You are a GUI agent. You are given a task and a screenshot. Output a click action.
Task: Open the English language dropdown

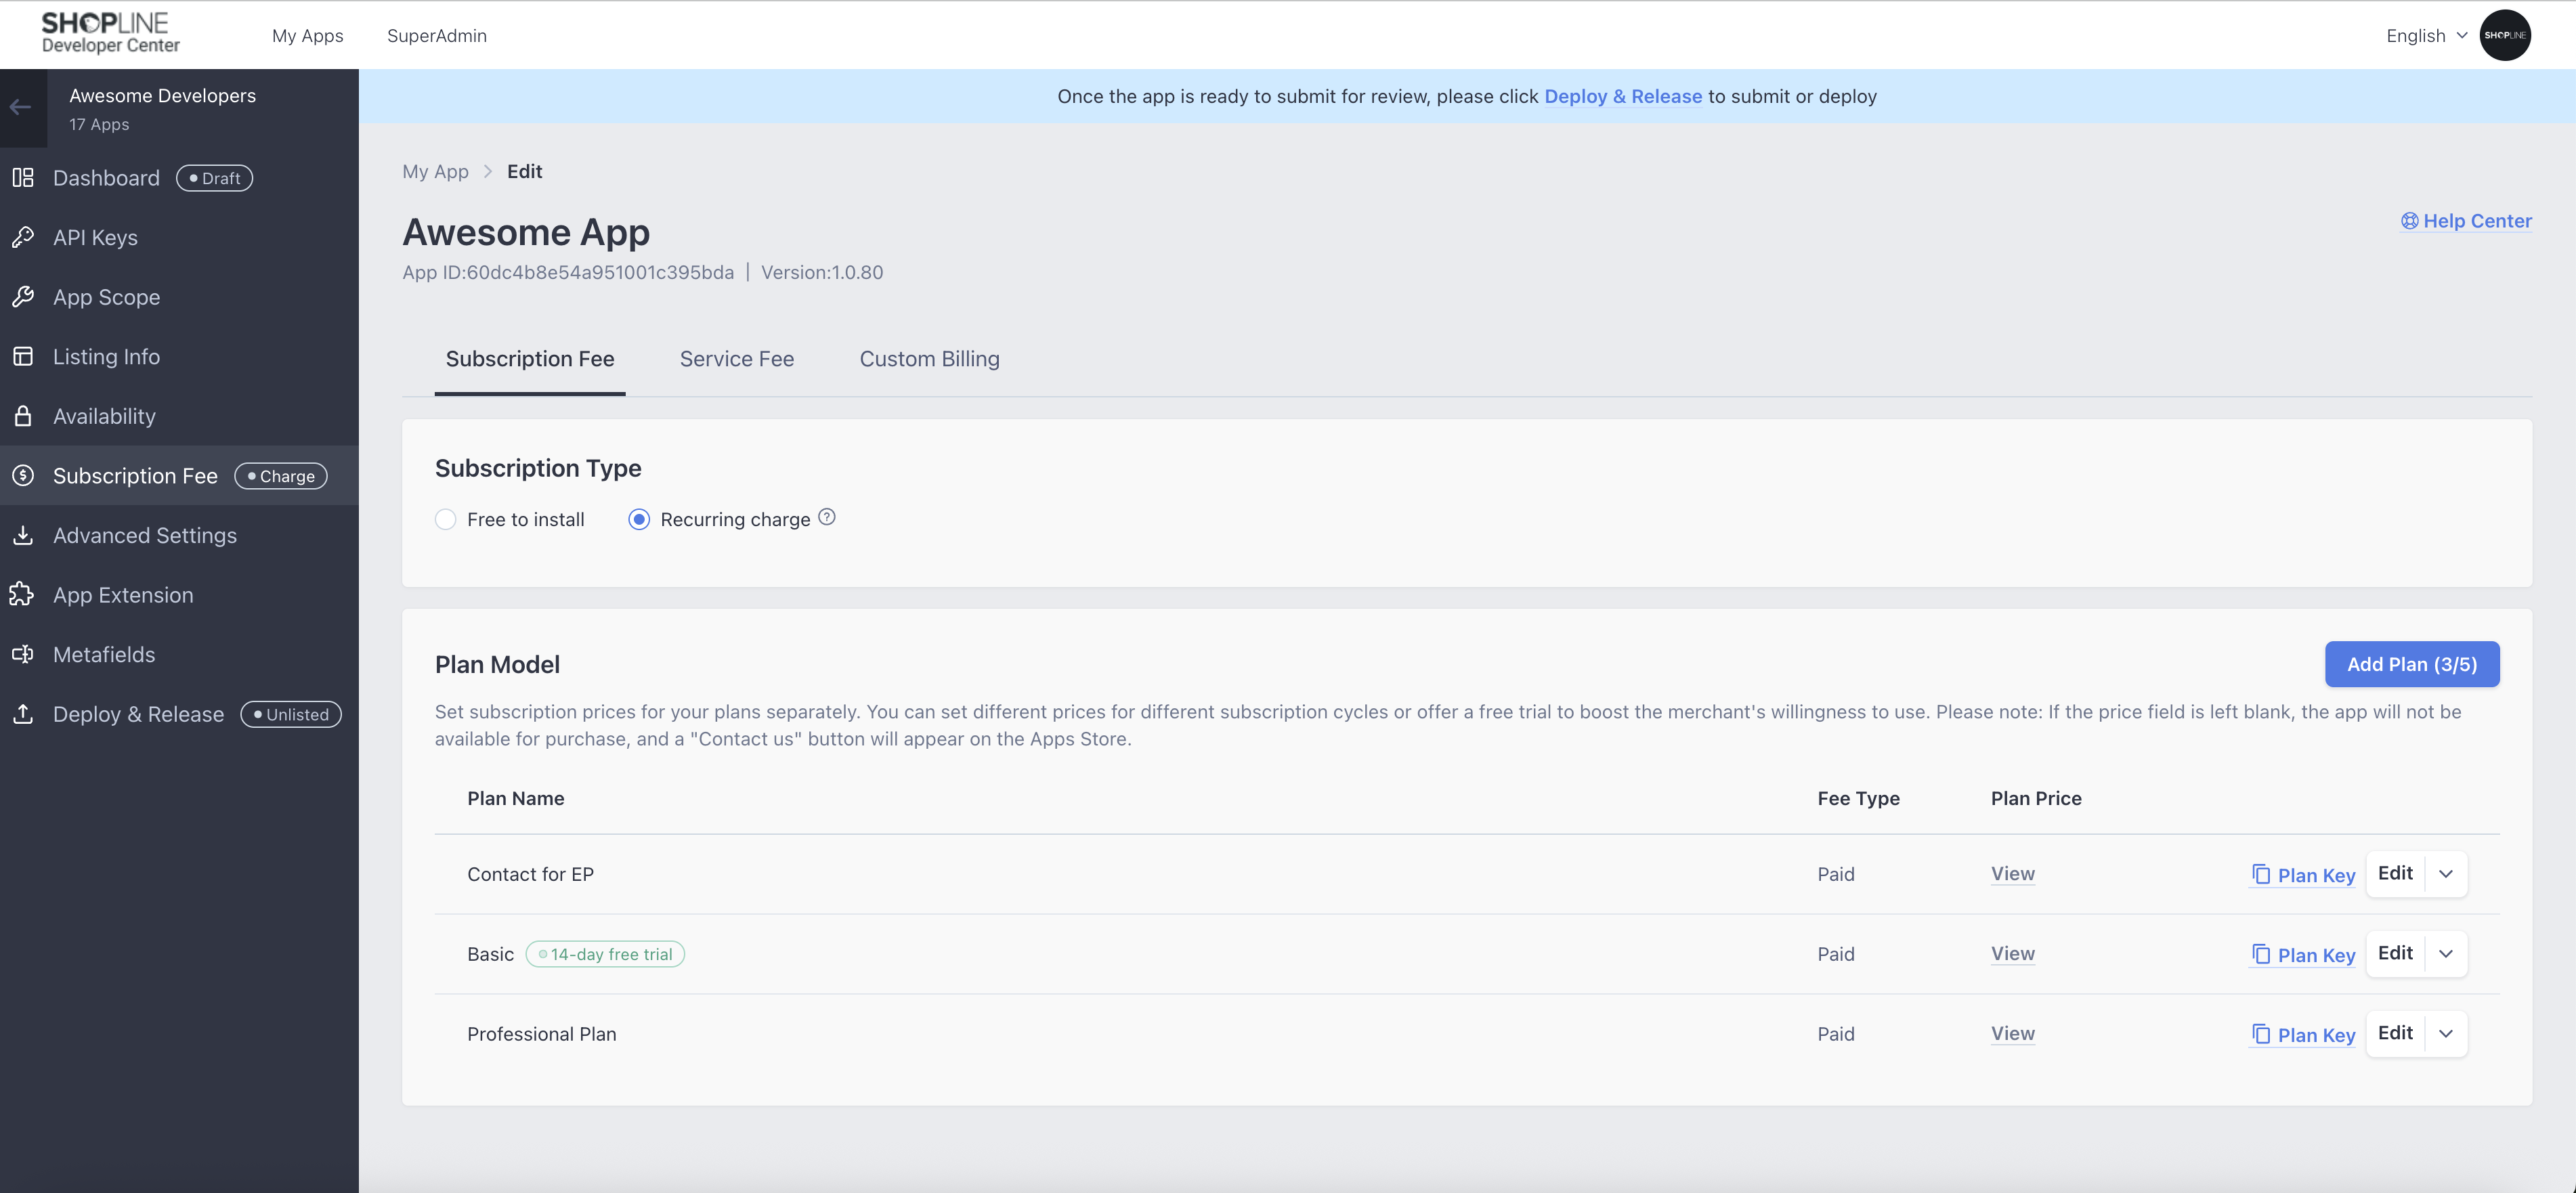[2426, 36]
